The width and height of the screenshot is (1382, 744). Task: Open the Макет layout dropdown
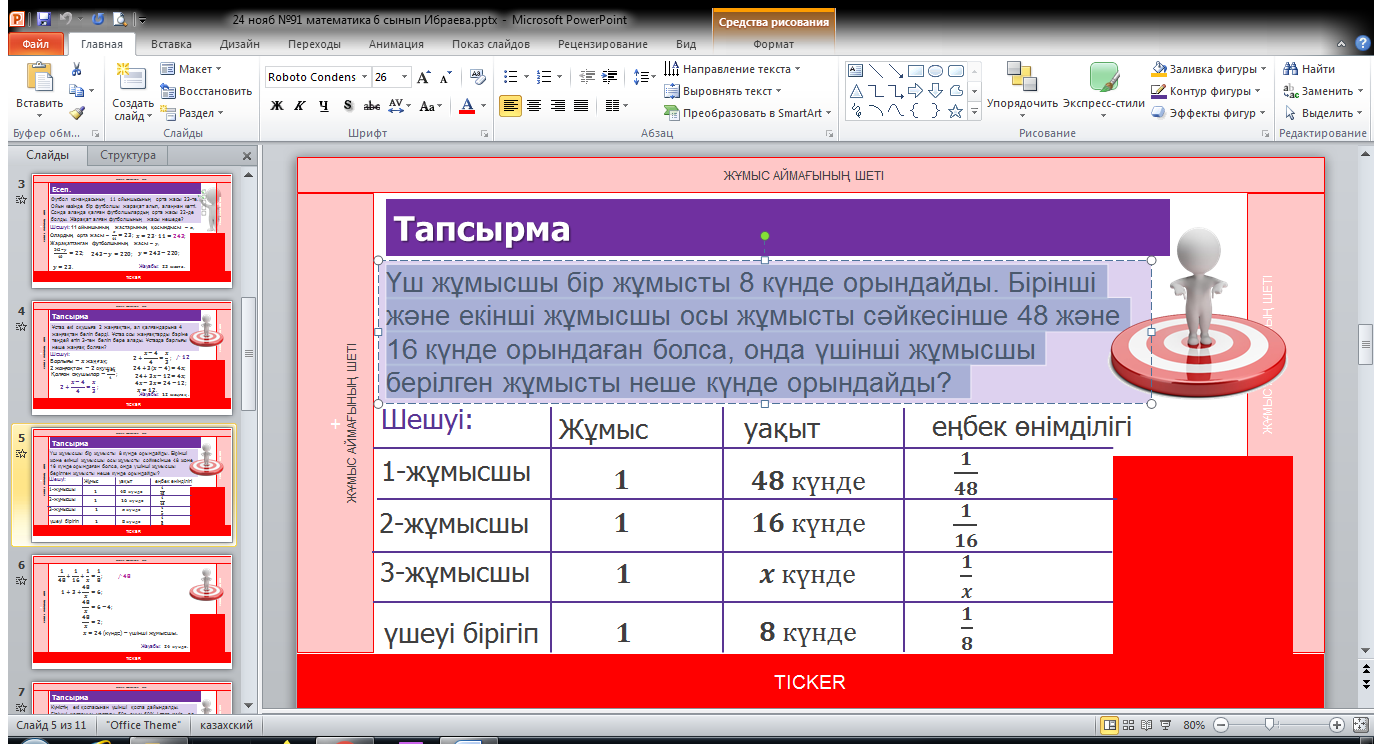click(x=191, y=69)
